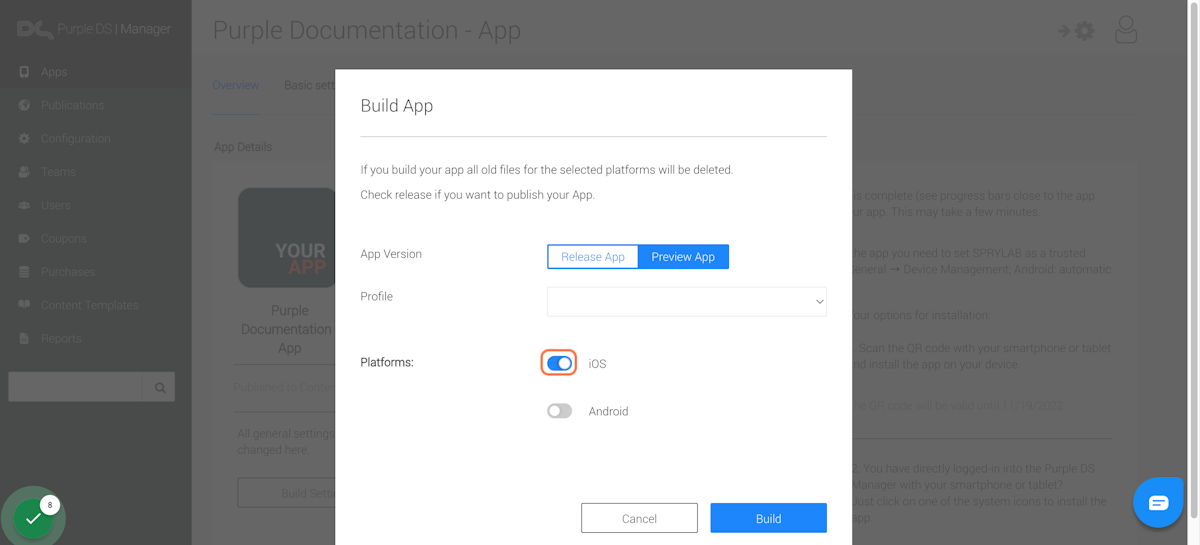Click the Users group icon

pyautogui.click(x=24, y=205)
